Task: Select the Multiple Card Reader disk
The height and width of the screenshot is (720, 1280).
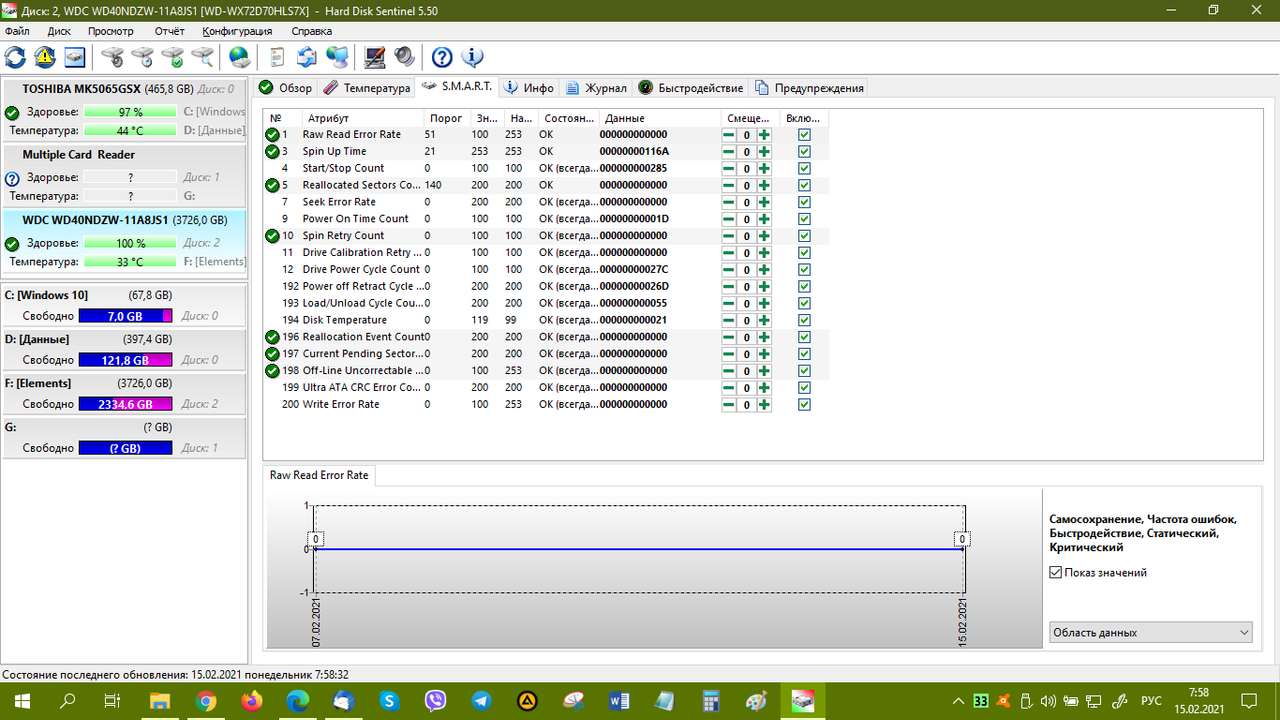Action: [x=124, y=176]
